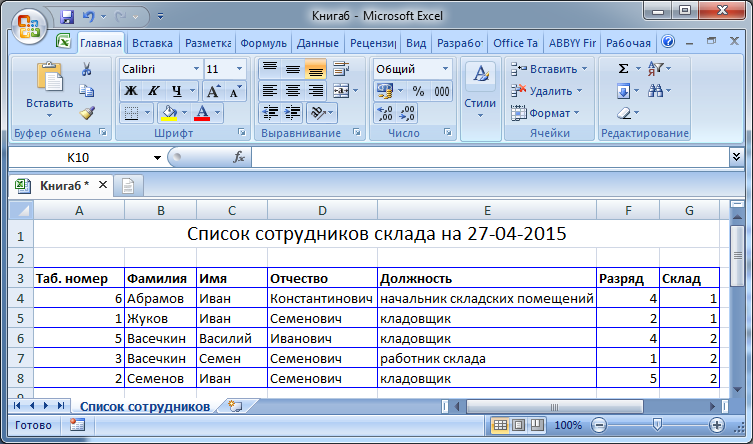Toggle italic К formatting
The height and width of the screenshot is (444, 753).
pyautogui.click(x=154, y=91)
